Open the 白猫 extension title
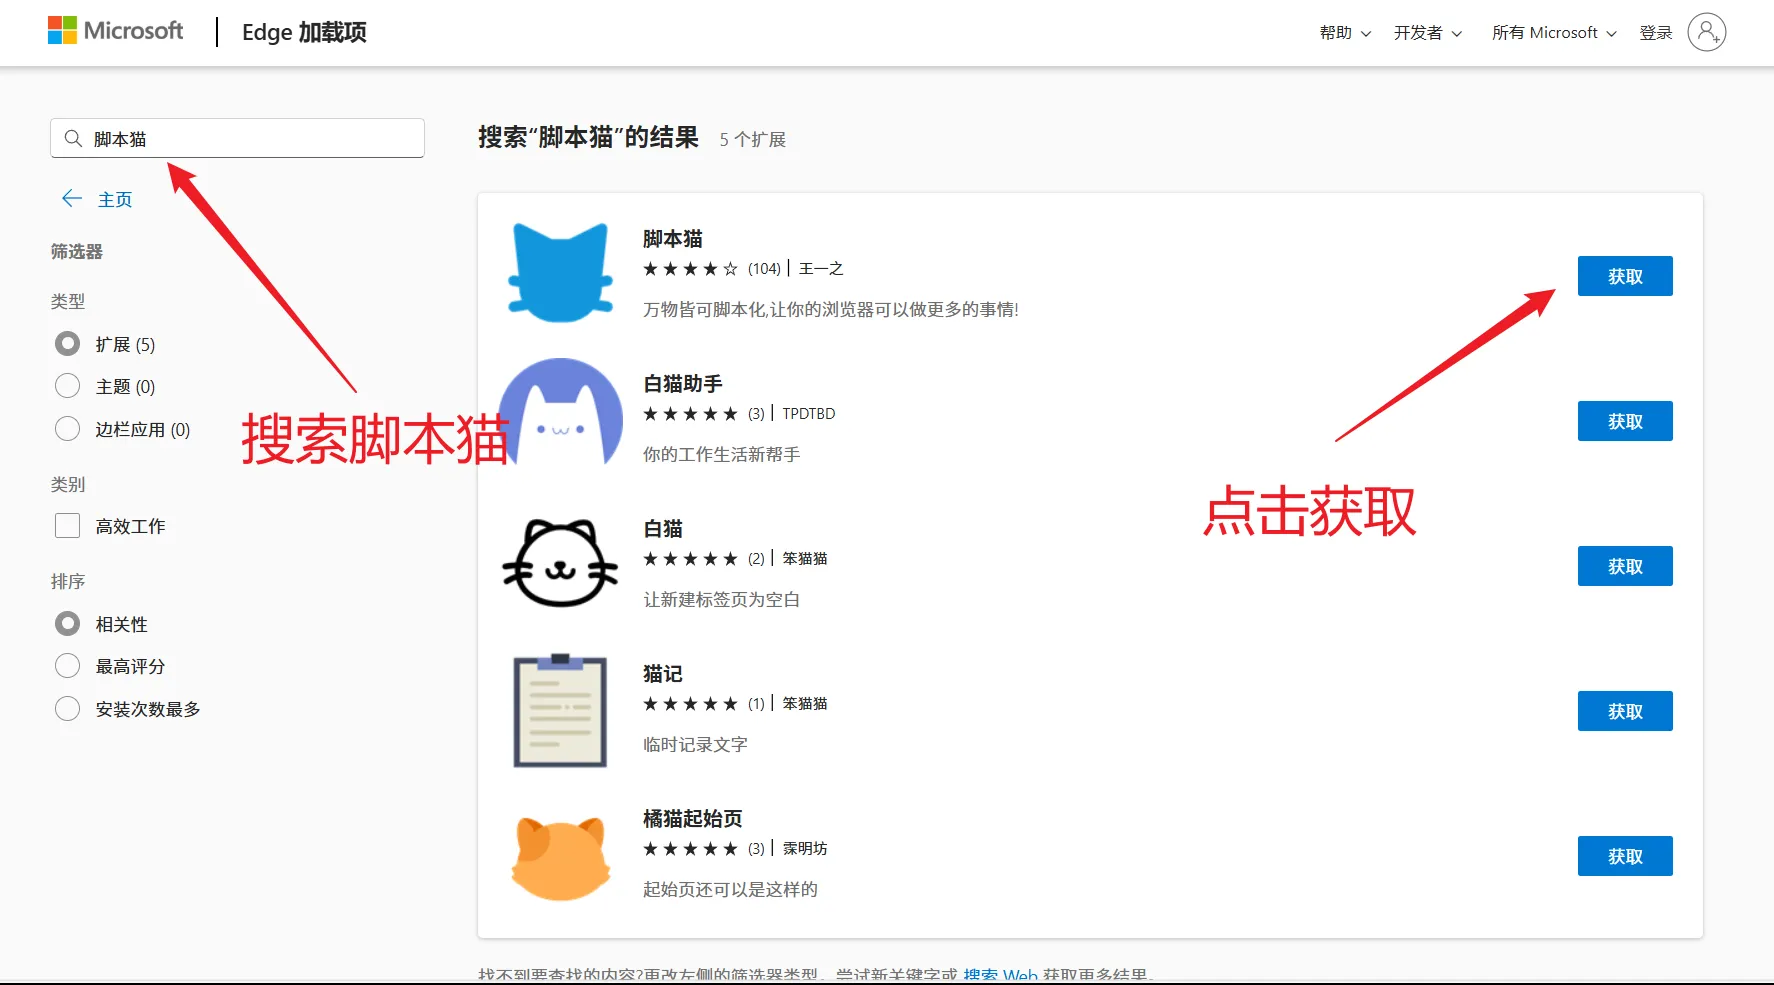Image resolution: width=1774 pixels, height=985 pixels. tap(663, 529)
